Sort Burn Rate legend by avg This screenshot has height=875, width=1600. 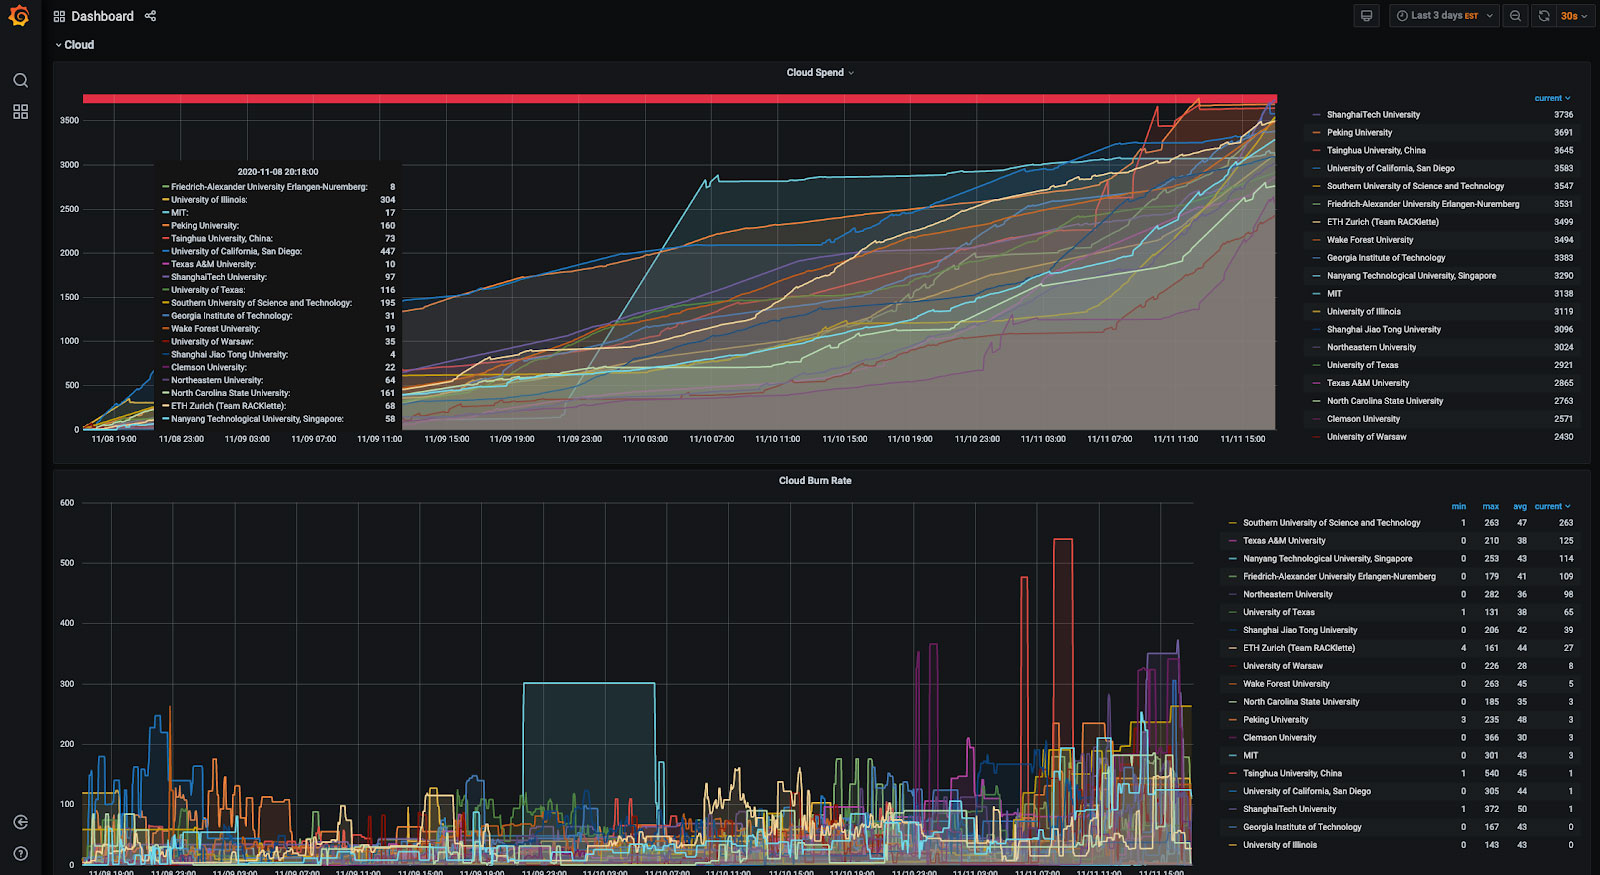pyautogui.click(x=1520, y=506)
